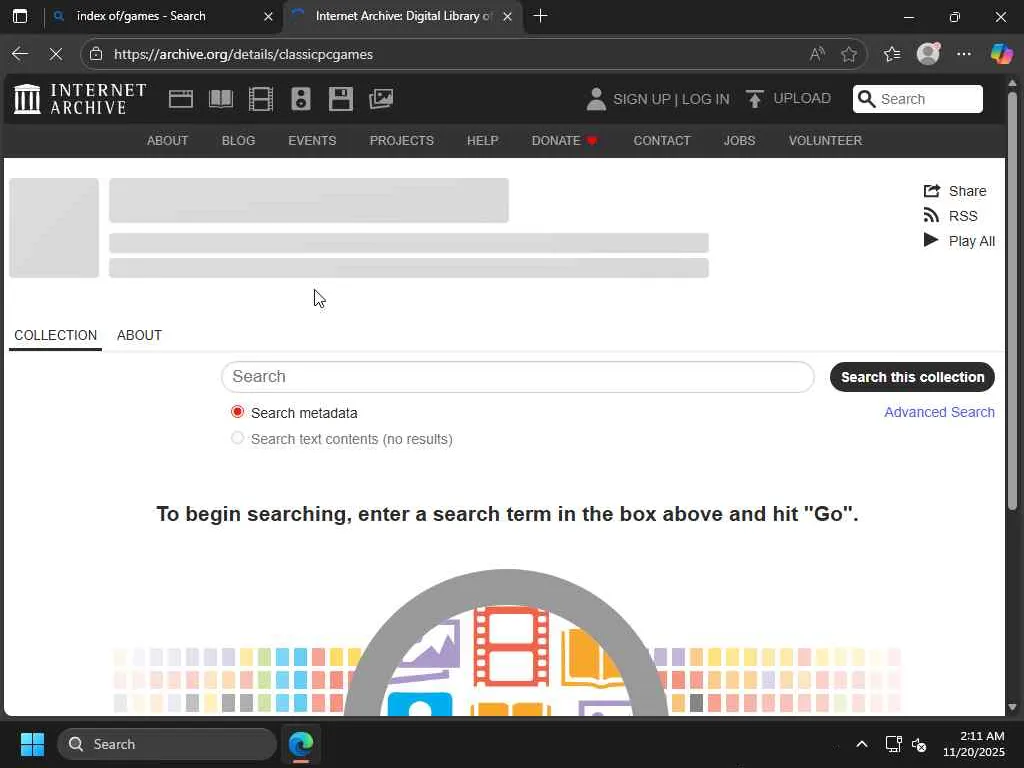
Task: Open the Web (Wayback) media icon
Action: (x=180, y=99)
